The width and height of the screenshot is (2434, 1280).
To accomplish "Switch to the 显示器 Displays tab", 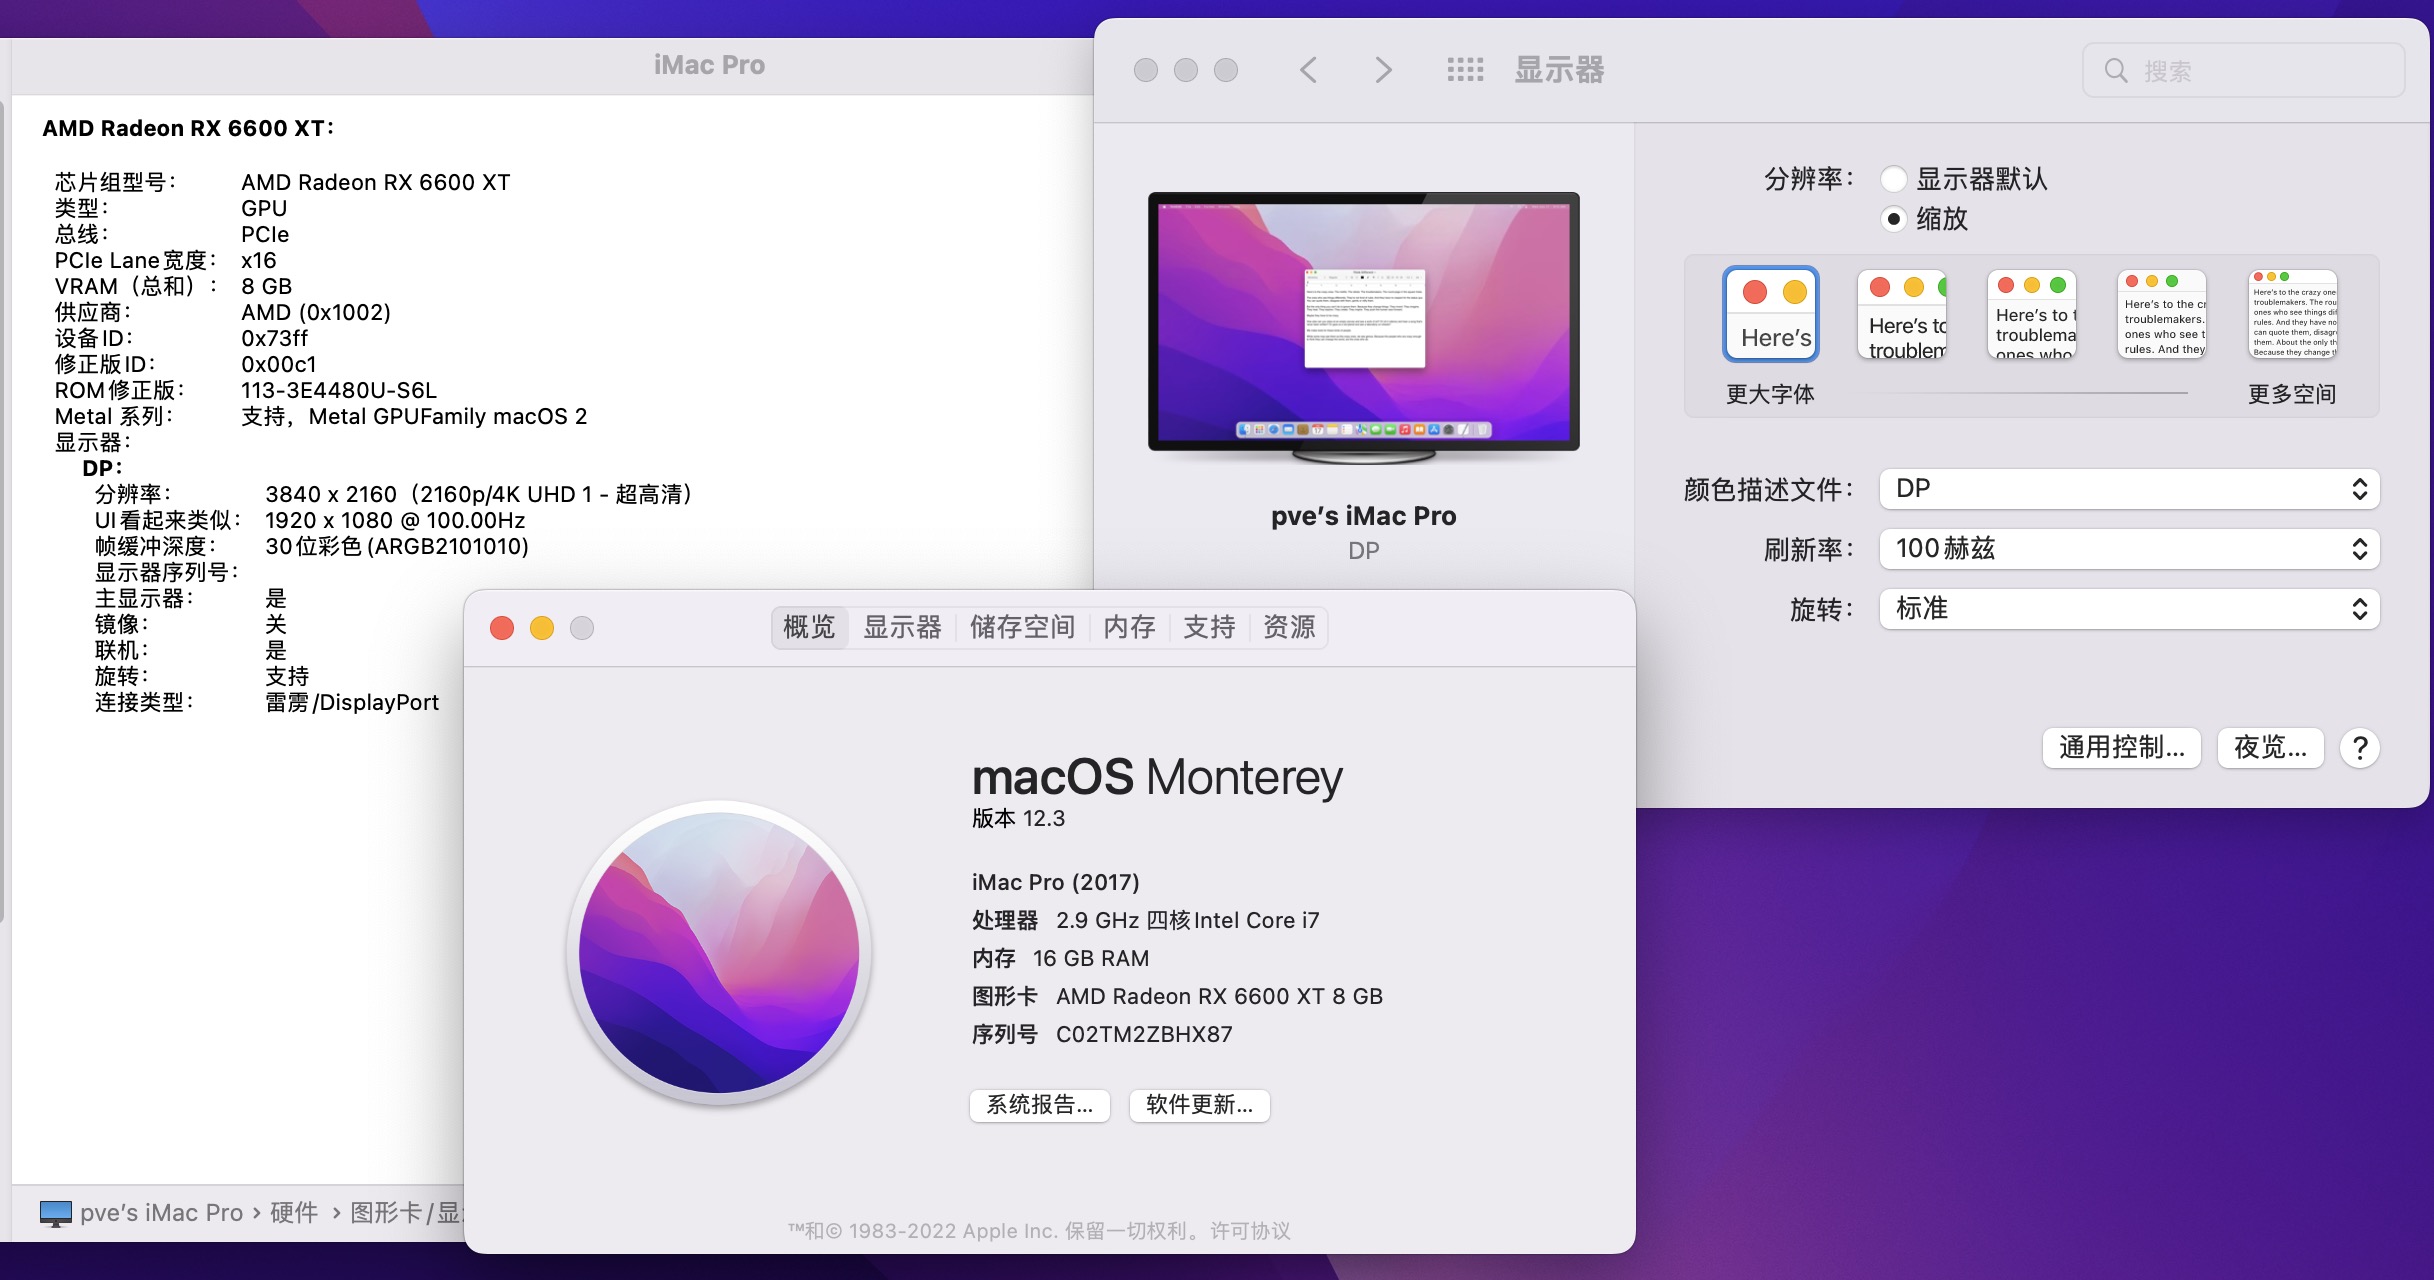I will 902,628.
